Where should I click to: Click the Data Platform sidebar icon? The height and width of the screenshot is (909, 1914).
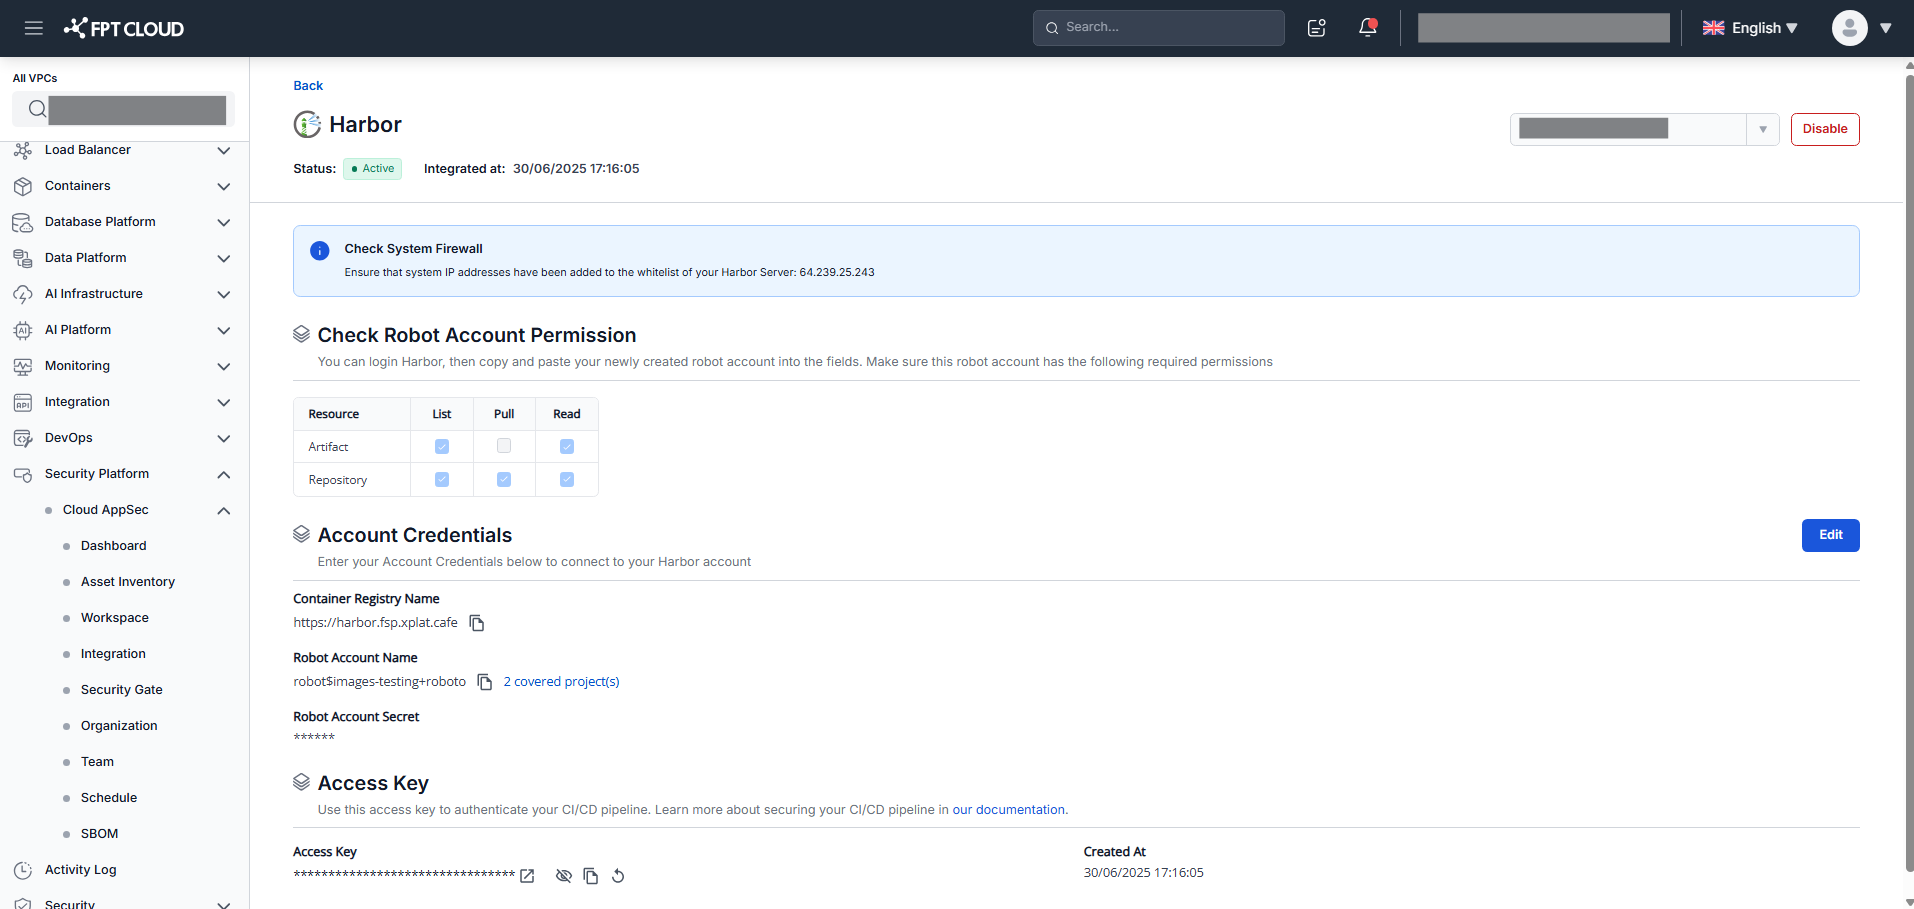[x=22, y=258]
